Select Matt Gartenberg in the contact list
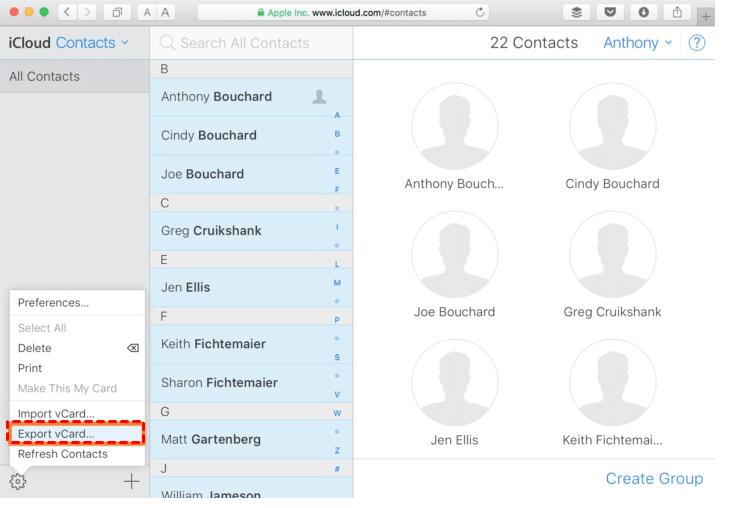This screenshot has height=508, width=754. tap(251, 439)
